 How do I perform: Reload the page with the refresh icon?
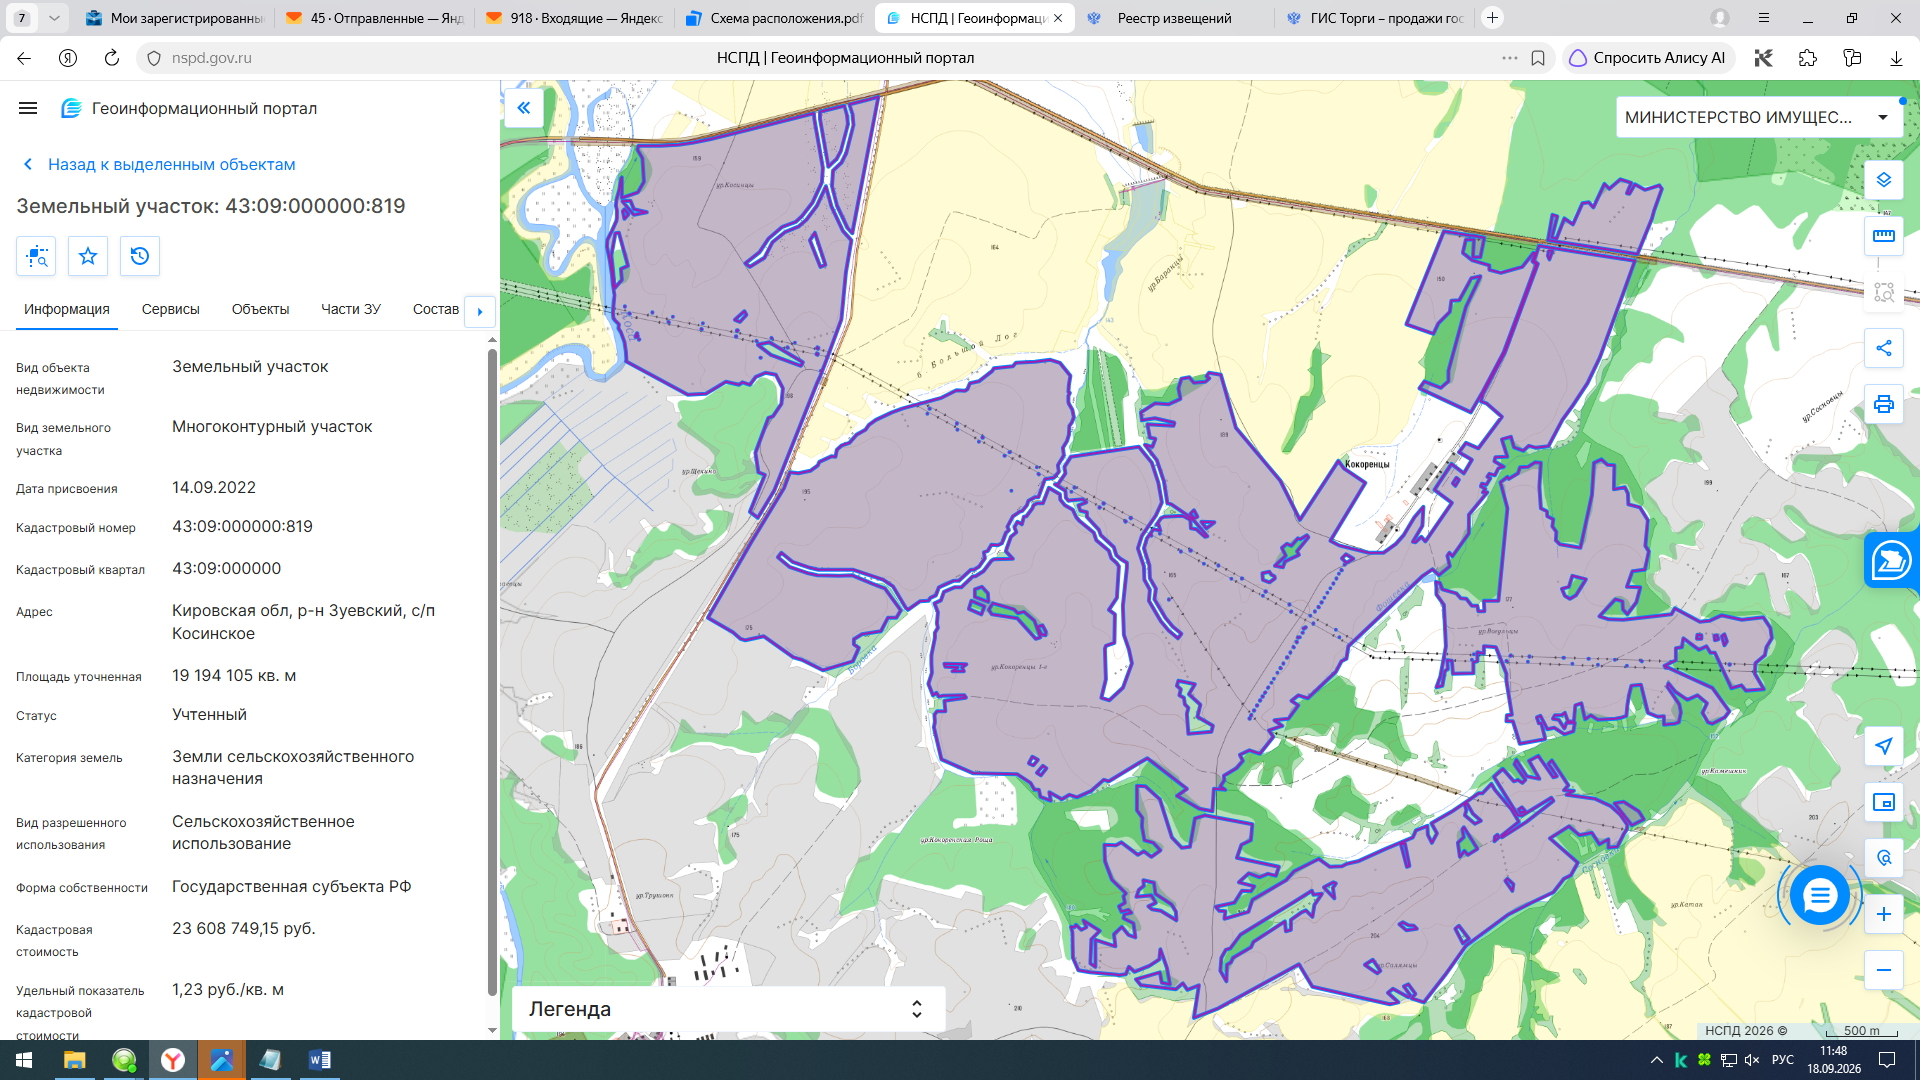coord(112,58)
